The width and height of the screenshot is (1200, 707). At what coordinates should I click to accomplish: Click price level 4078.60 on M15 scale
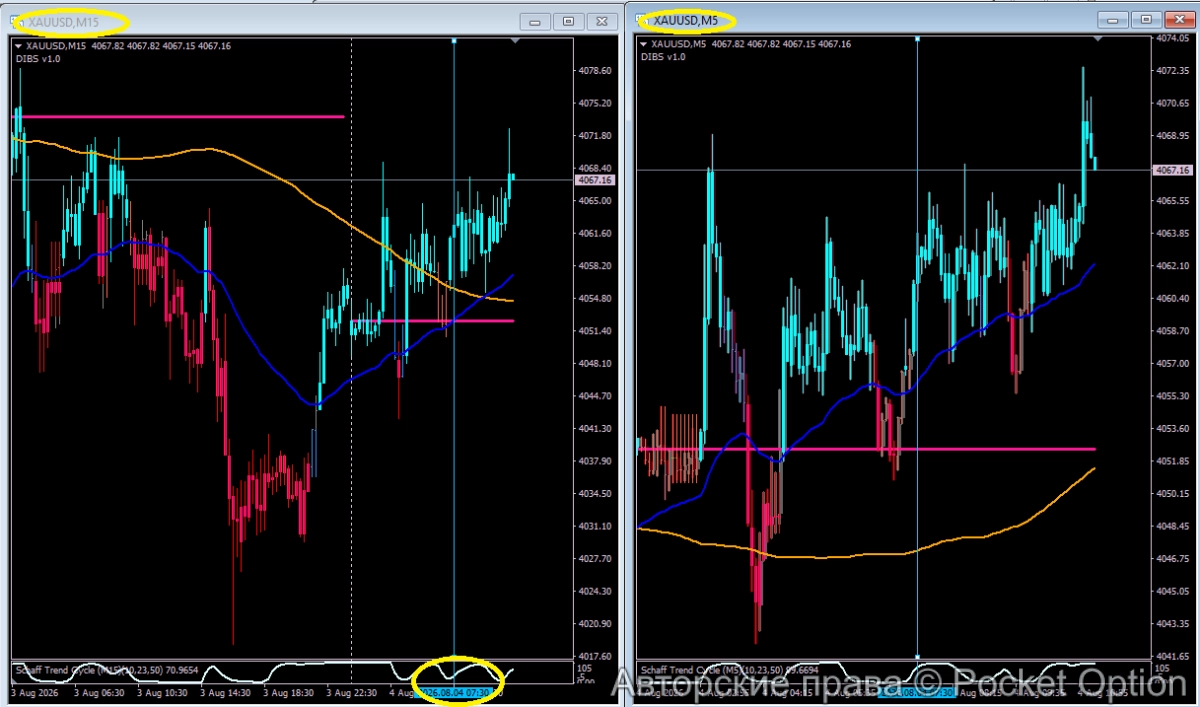tap(595, 71)
